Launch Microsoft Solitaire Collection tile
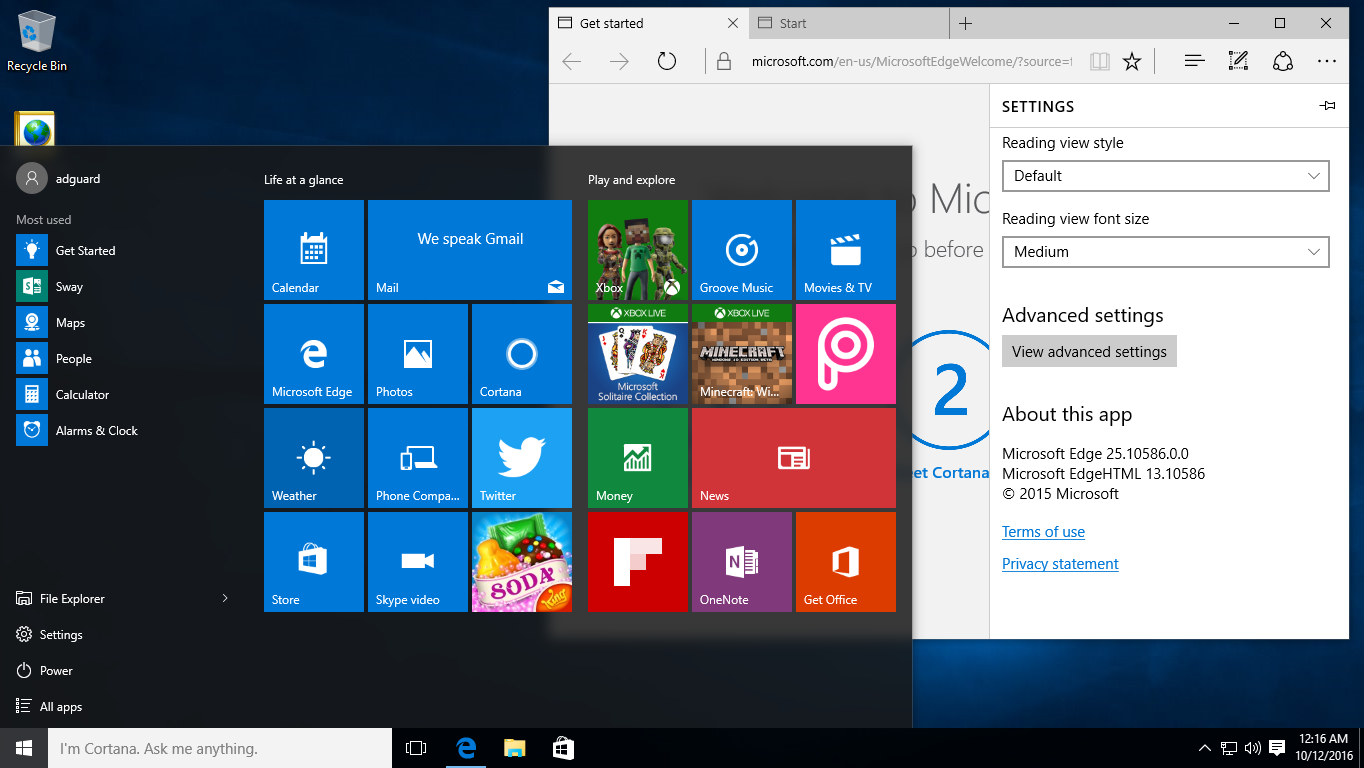Screen dimensions: 1364x768 (x=638, y=354)
